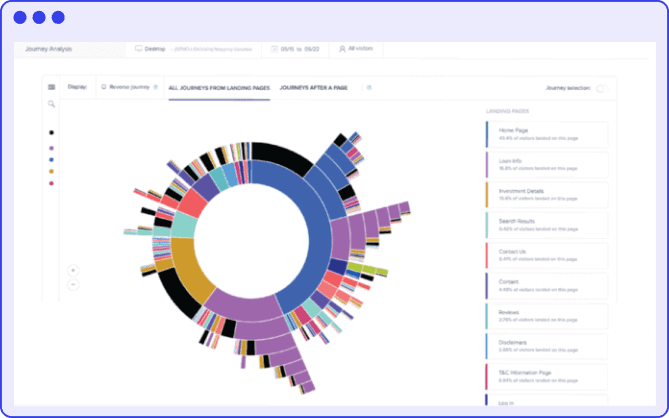Expand the All visitors segment dropdown

pos(359,48)
